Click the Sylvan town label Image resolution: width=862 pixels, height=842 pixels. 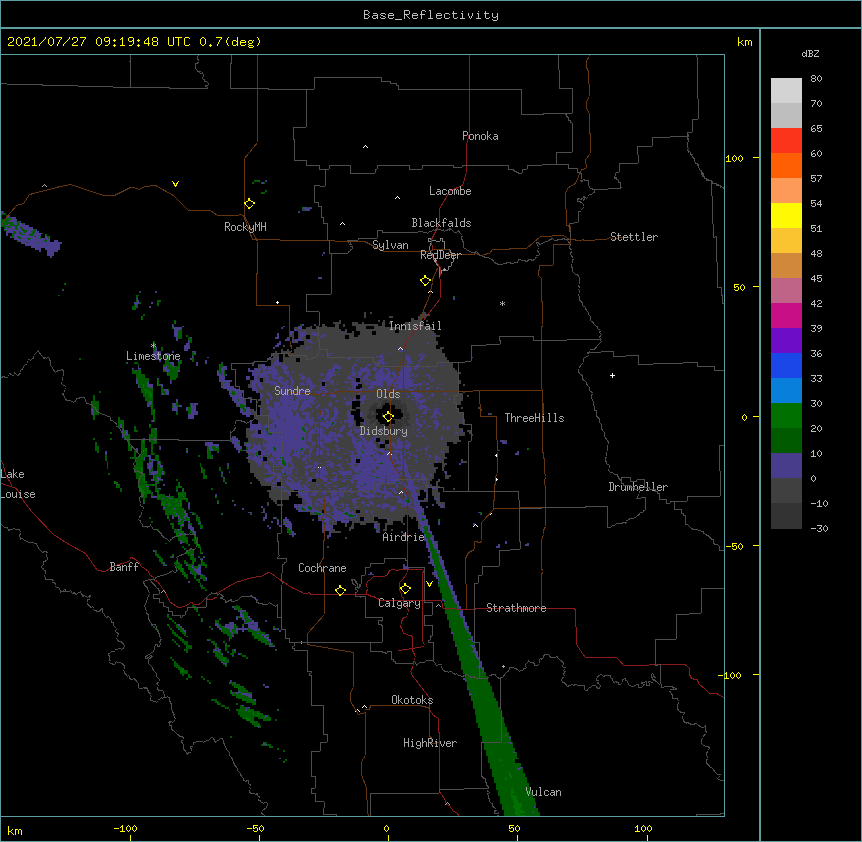pyautogui.click(x=390, y=245)
